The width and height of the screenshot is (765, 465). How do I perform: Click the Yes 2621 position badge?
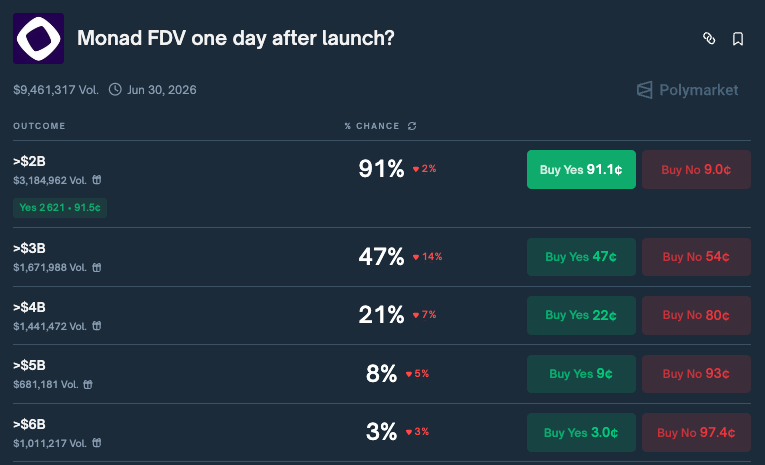(x=61, y=208)
